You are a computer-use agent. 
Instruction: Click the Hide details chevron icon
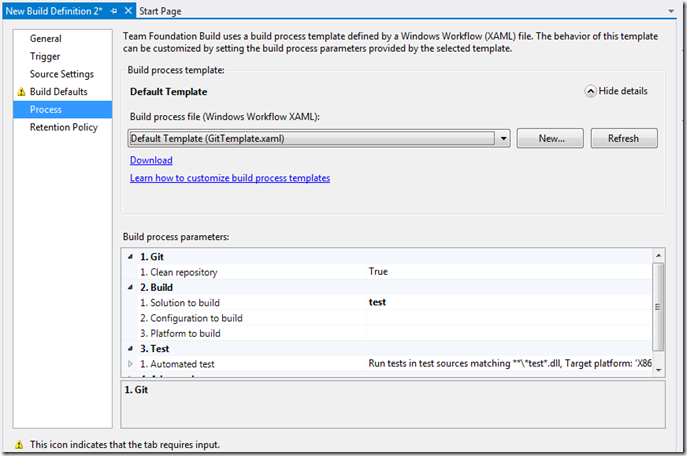click(590, 91)
